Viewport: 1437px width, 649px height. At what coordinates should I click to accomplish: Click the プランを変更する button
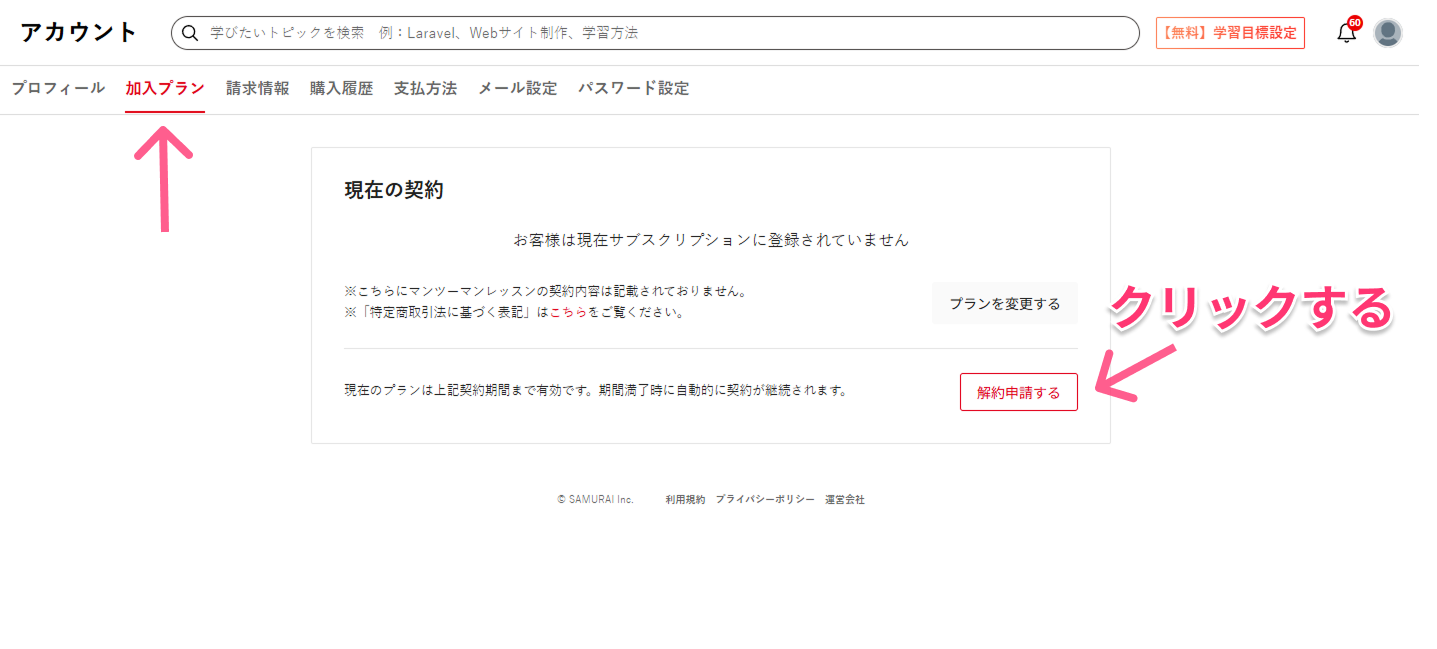point(1004,303)
